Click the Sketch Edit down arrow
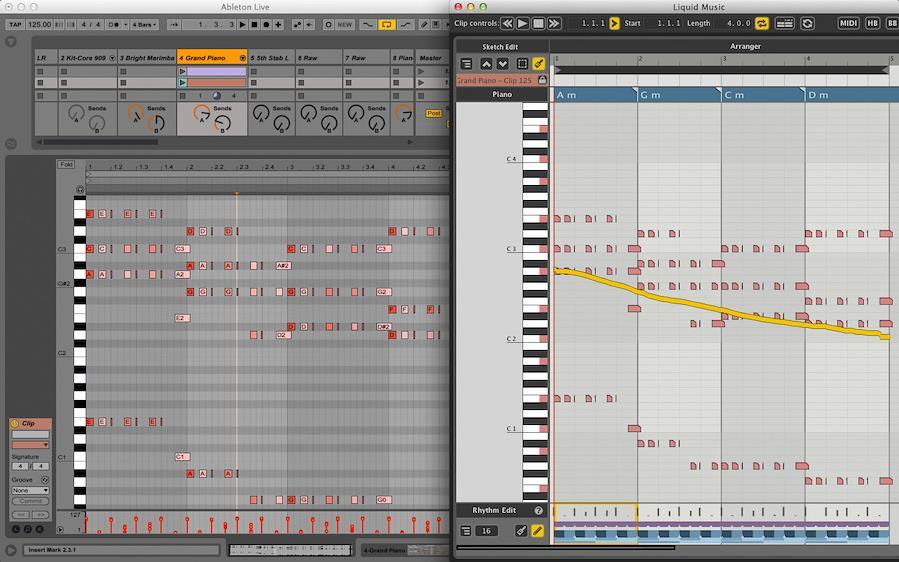This screenshot has width=899, height=562. [x=502, y=64]
